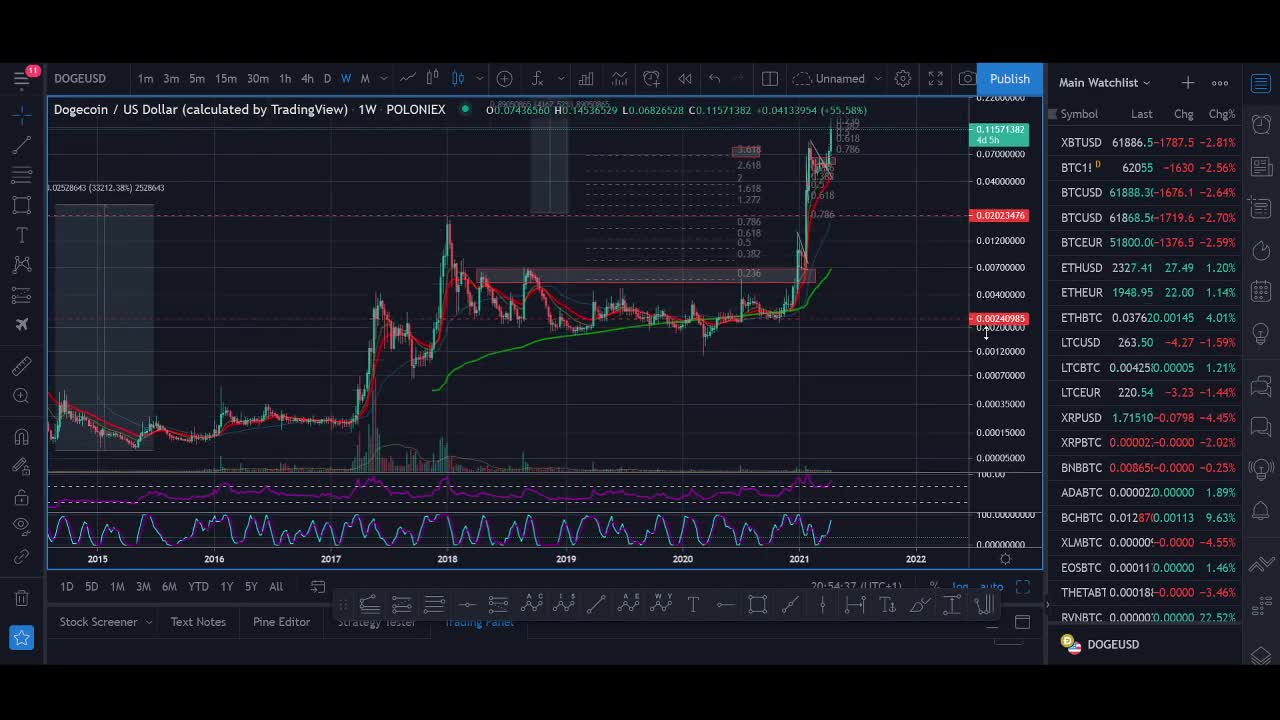Open the calendar panel icon
This screenshot has width=1280, height=720.
1260,291
